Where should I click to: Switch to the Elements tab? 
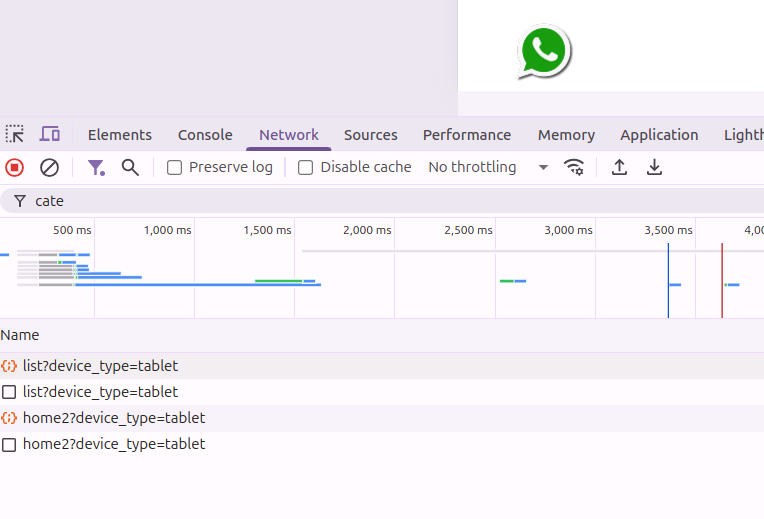[x=120, y=135]
